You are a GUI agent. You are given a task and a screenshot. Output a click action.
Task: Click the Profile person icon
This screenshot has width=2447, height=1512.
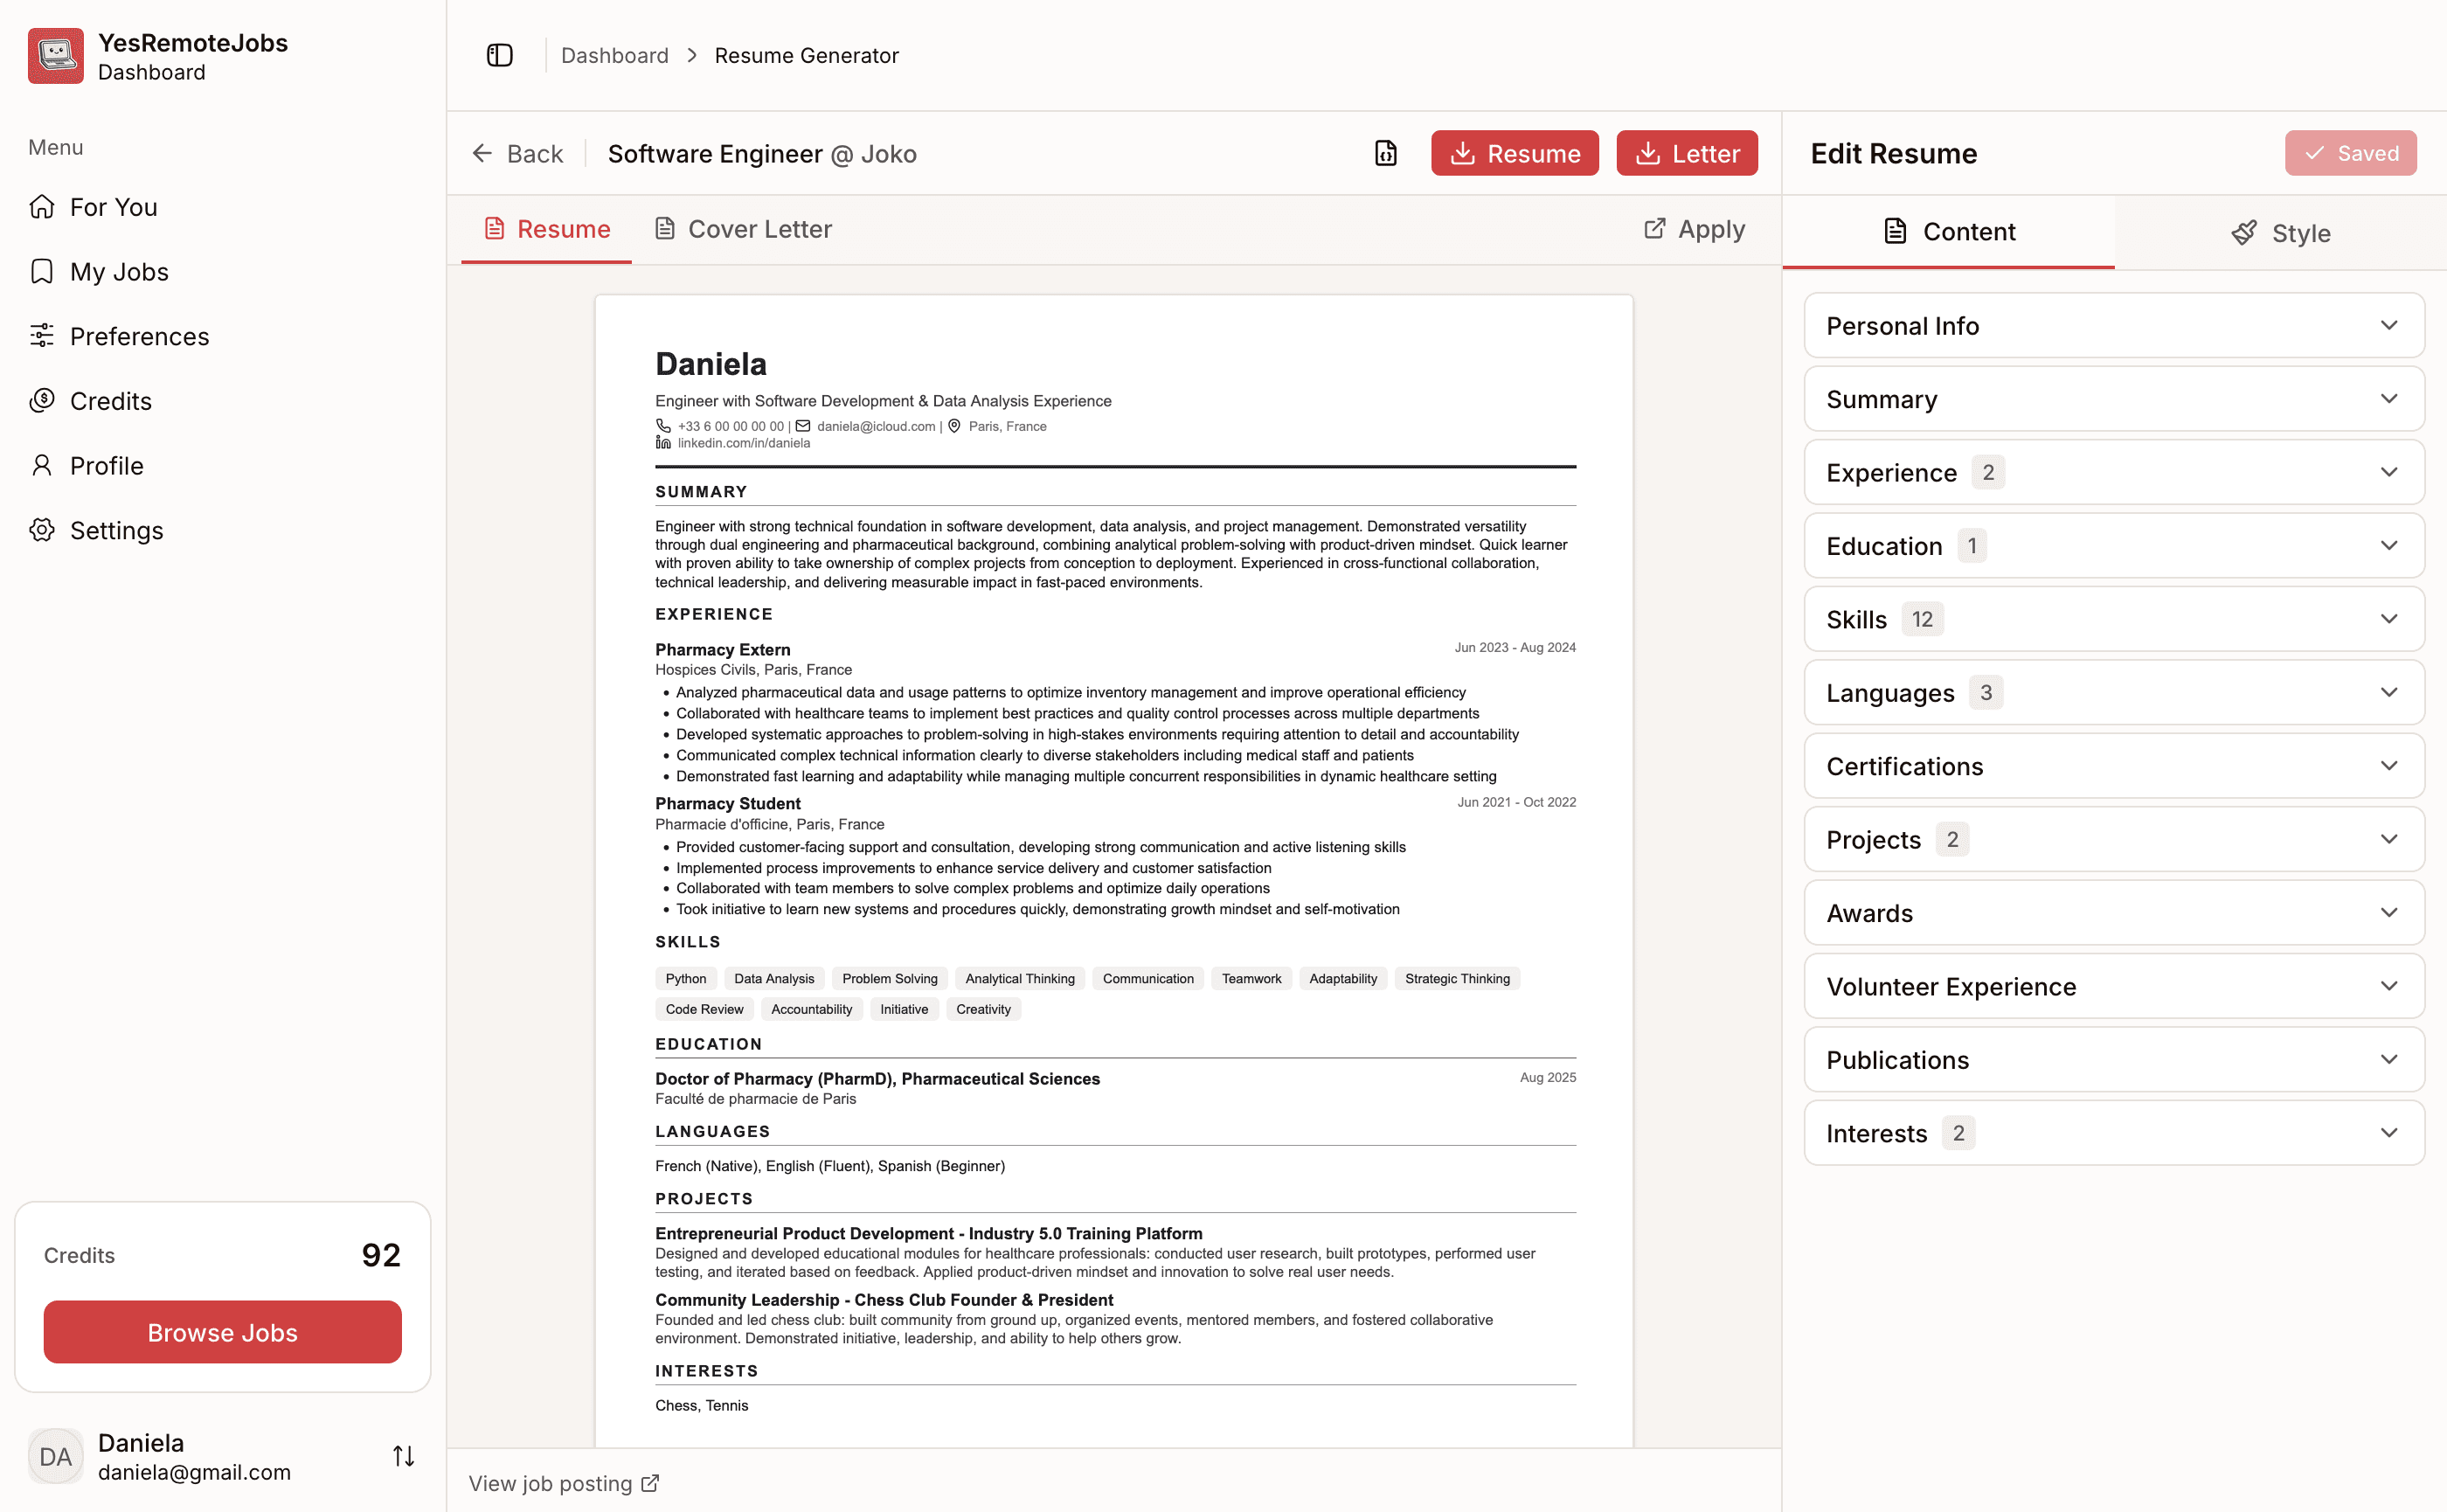pyautogui.click(x=42, y=465)
